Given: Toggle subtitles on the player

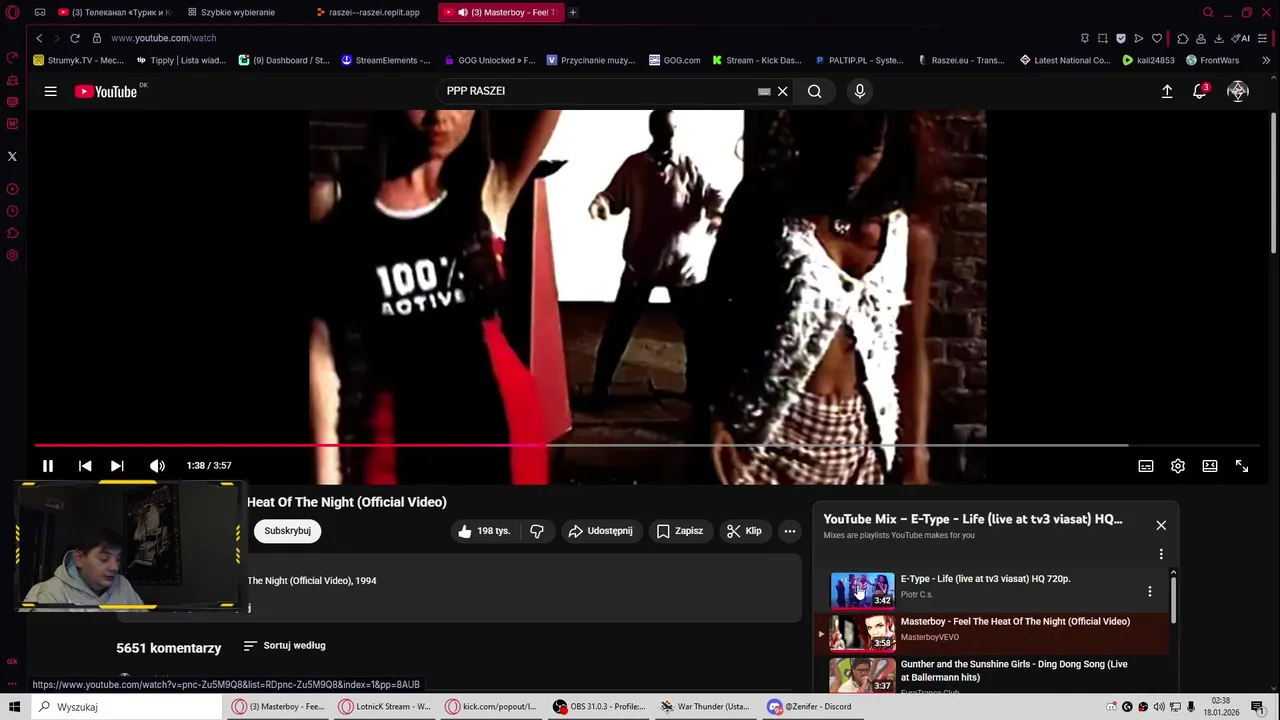Looking at the screenshot, I should tap(1146, 466).
